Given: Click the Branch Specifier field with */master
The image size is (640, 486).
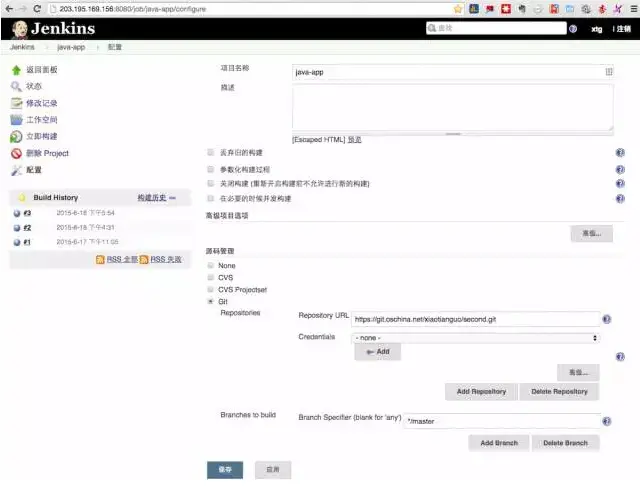Looking at the screenshot, I should [502, 421].
